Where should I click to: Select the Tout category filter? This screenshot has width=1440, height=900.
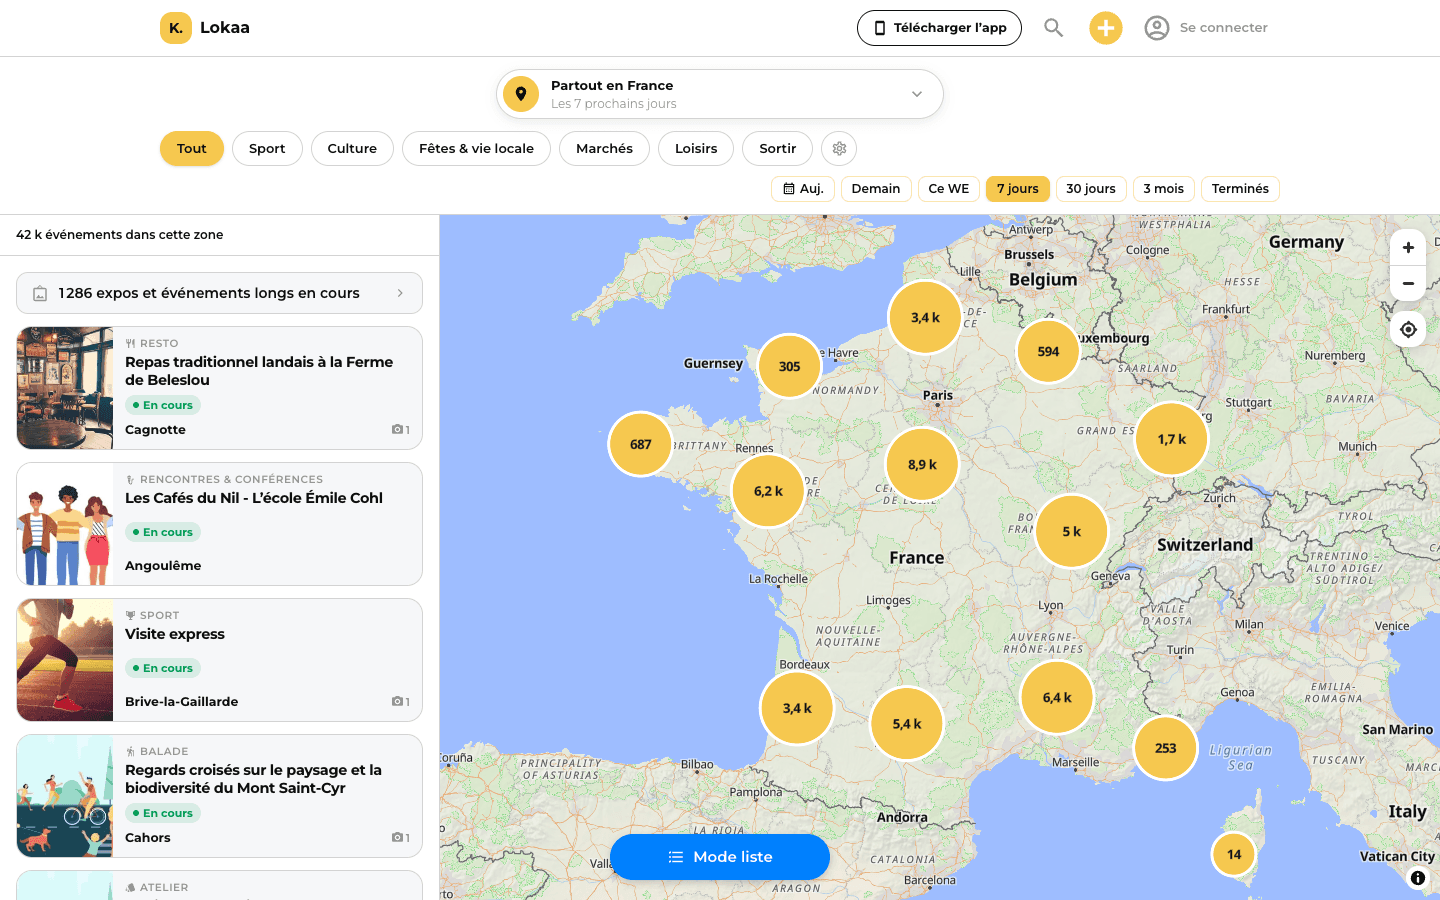192,149
